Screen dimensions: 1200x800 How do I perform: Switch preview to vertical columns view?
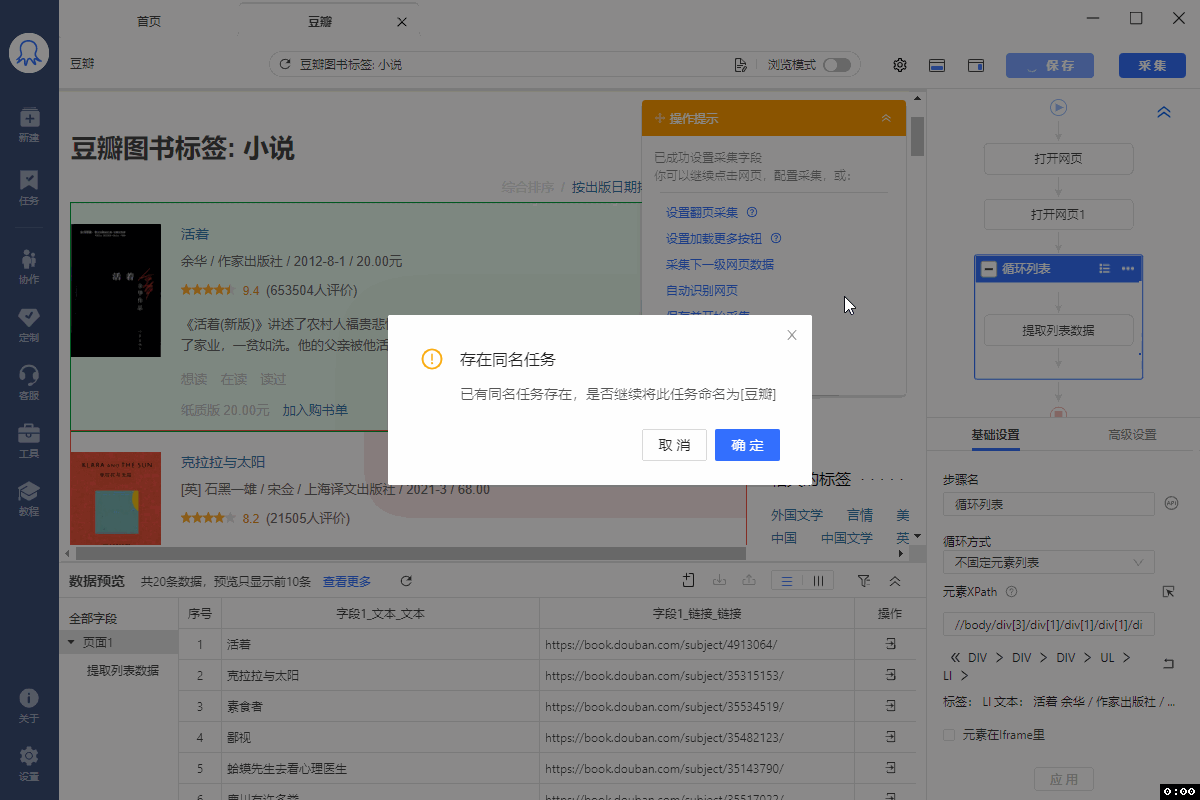818,580
